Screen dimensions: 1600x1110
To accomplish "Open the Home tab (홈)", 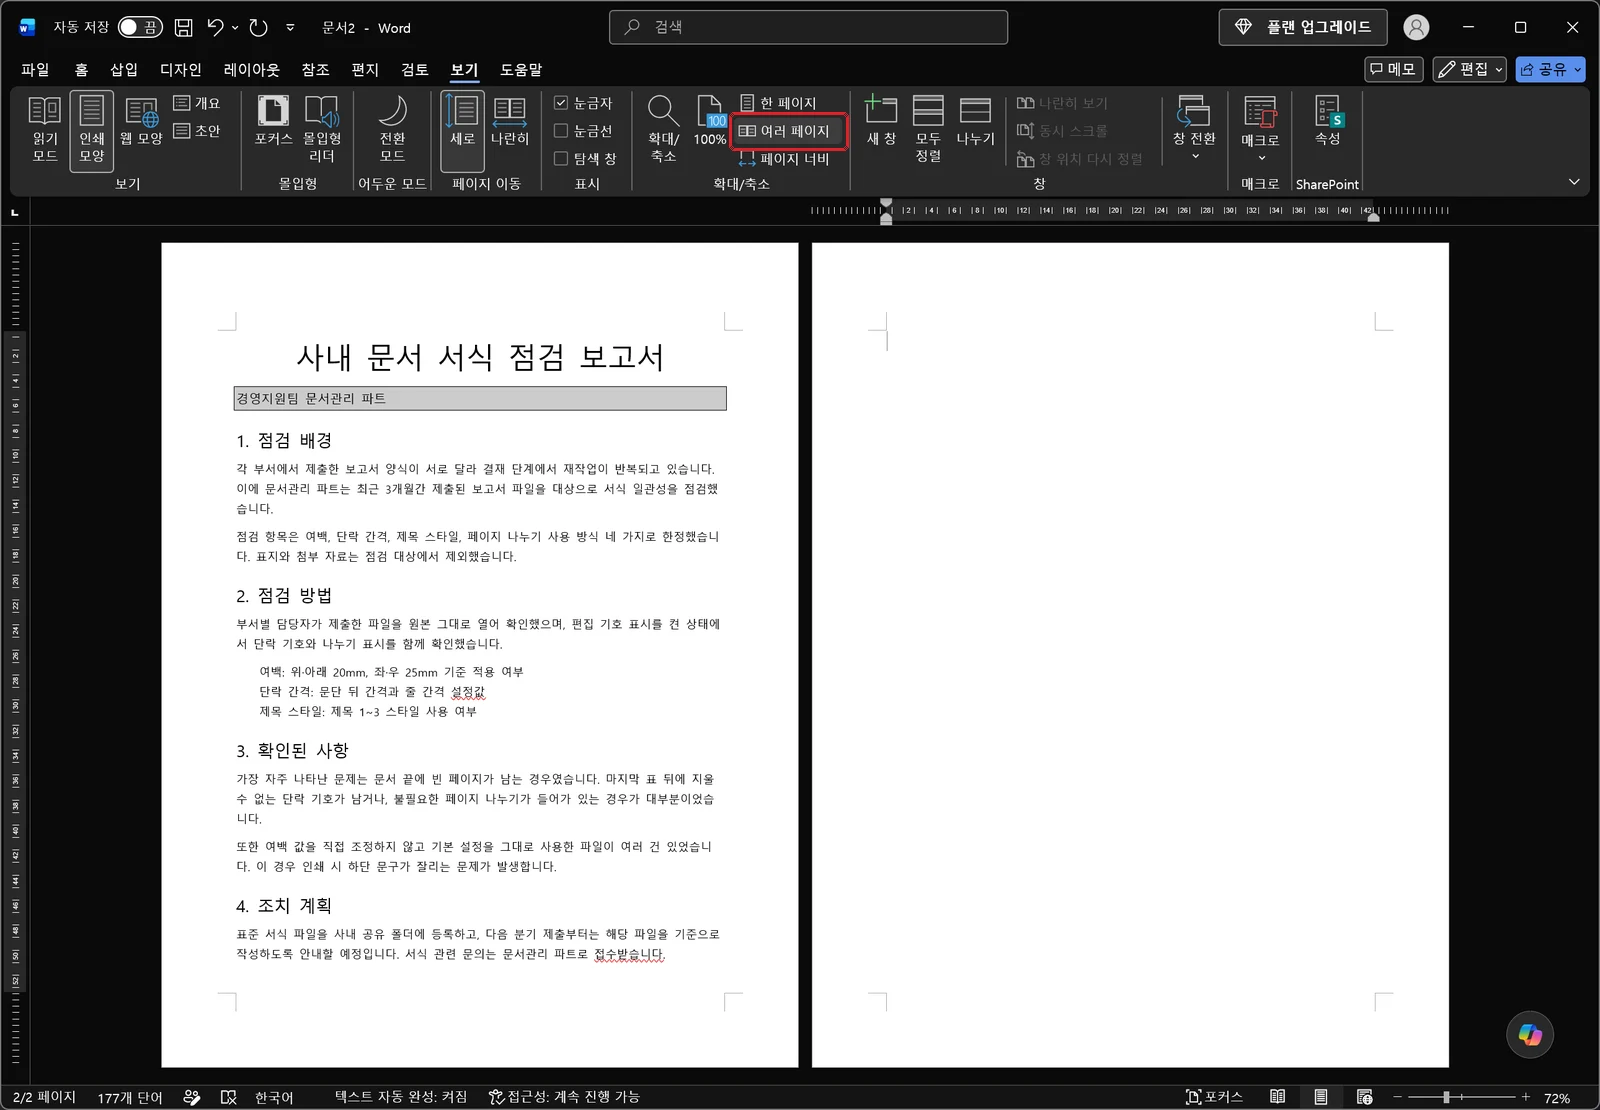I will pos(81,69).
